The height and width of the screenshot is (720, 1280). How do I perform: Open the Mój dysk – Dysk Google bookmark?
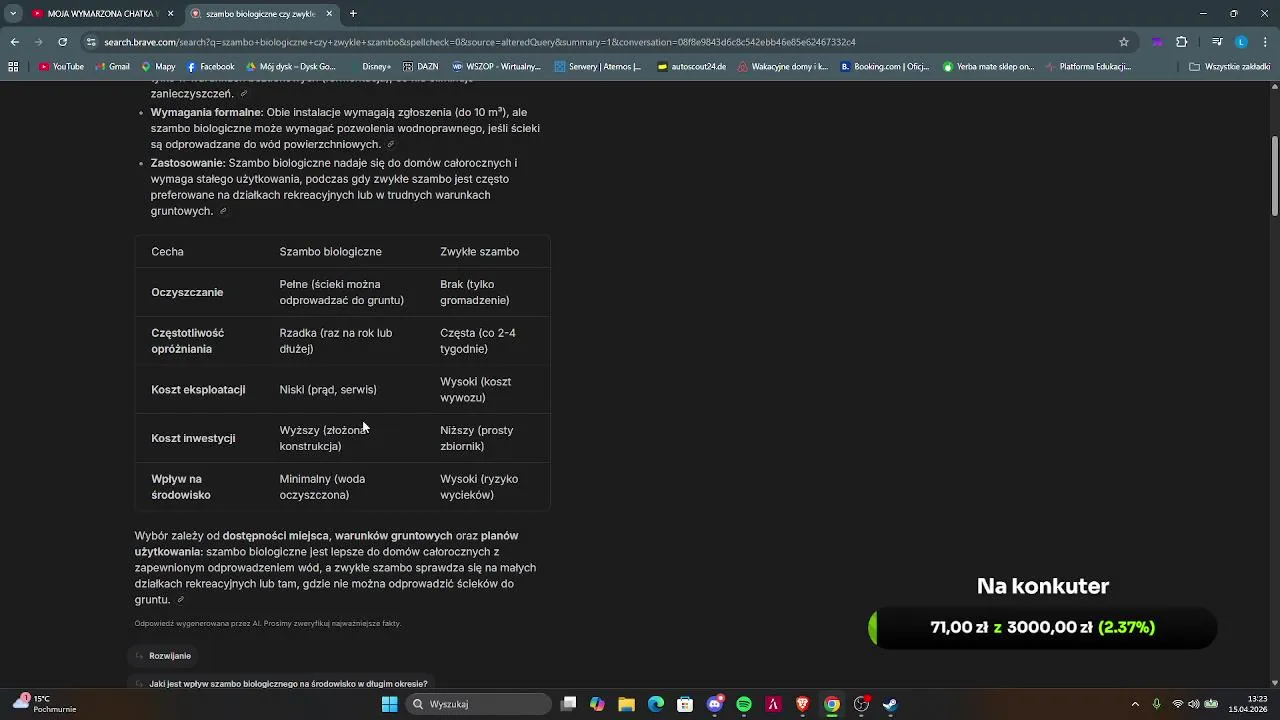tap(291, 67)
